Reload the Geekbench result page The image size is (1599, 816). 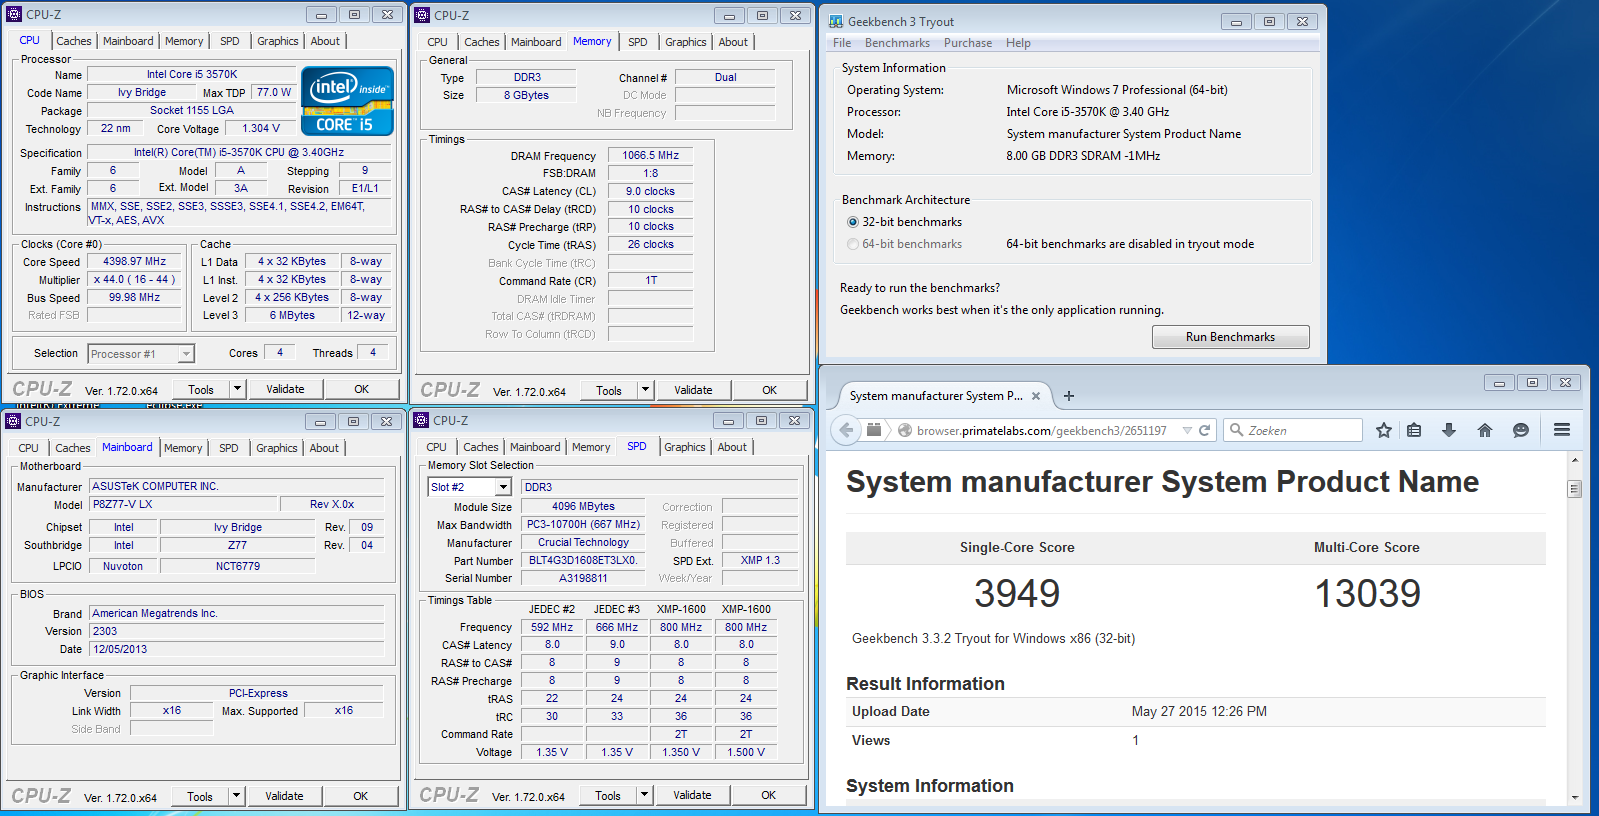click(1204, 430)
